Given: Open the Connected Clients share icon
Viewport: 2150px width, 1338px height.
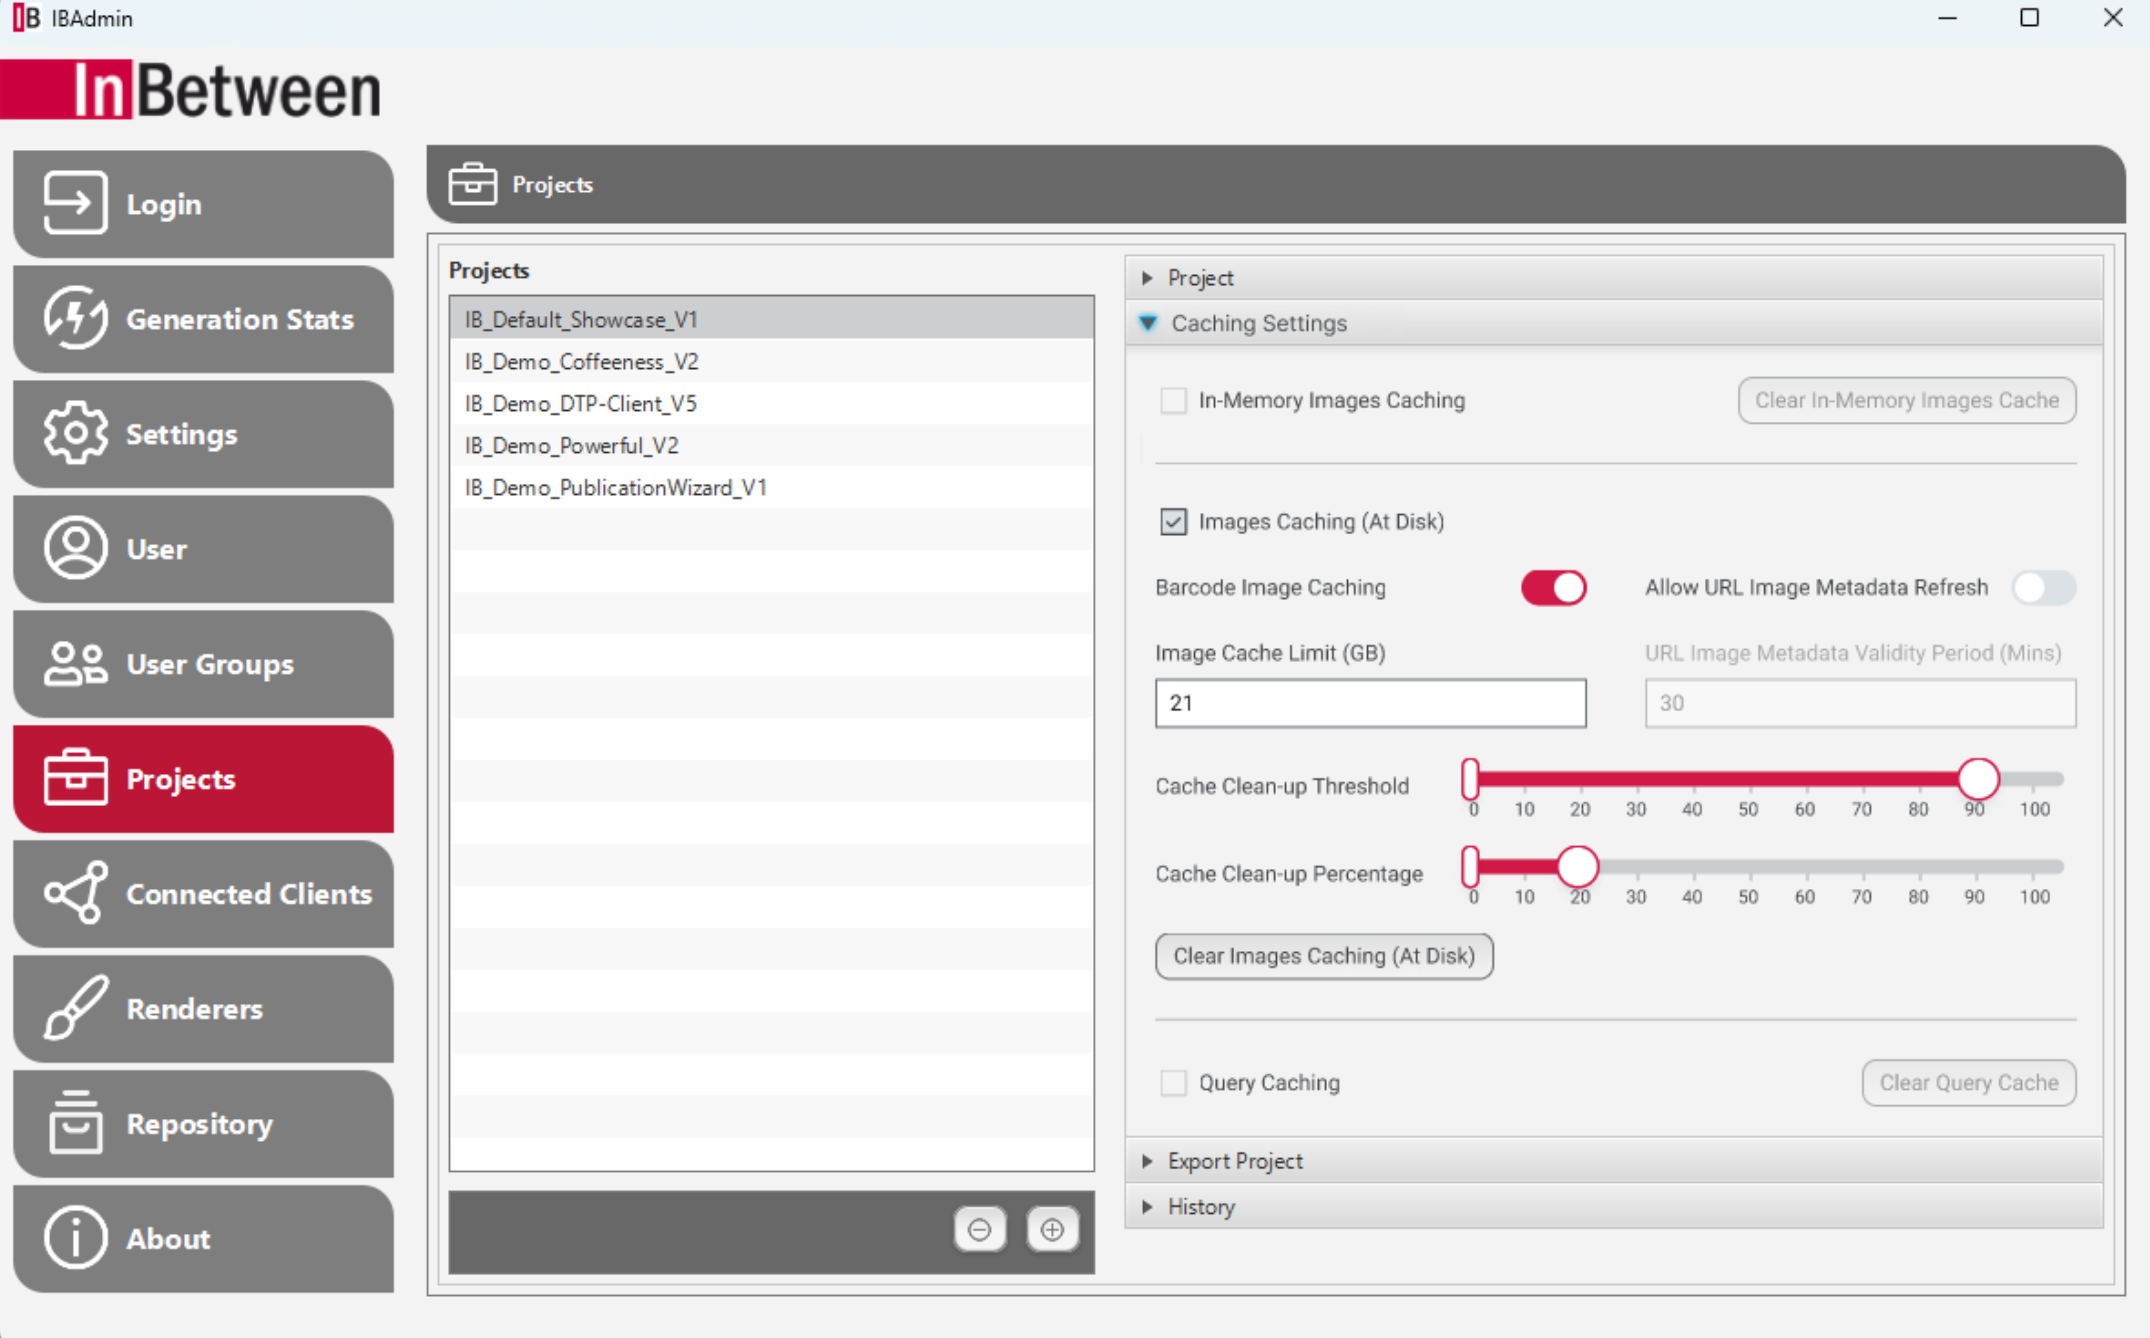Looking at the screenshot, I should 75,893.
